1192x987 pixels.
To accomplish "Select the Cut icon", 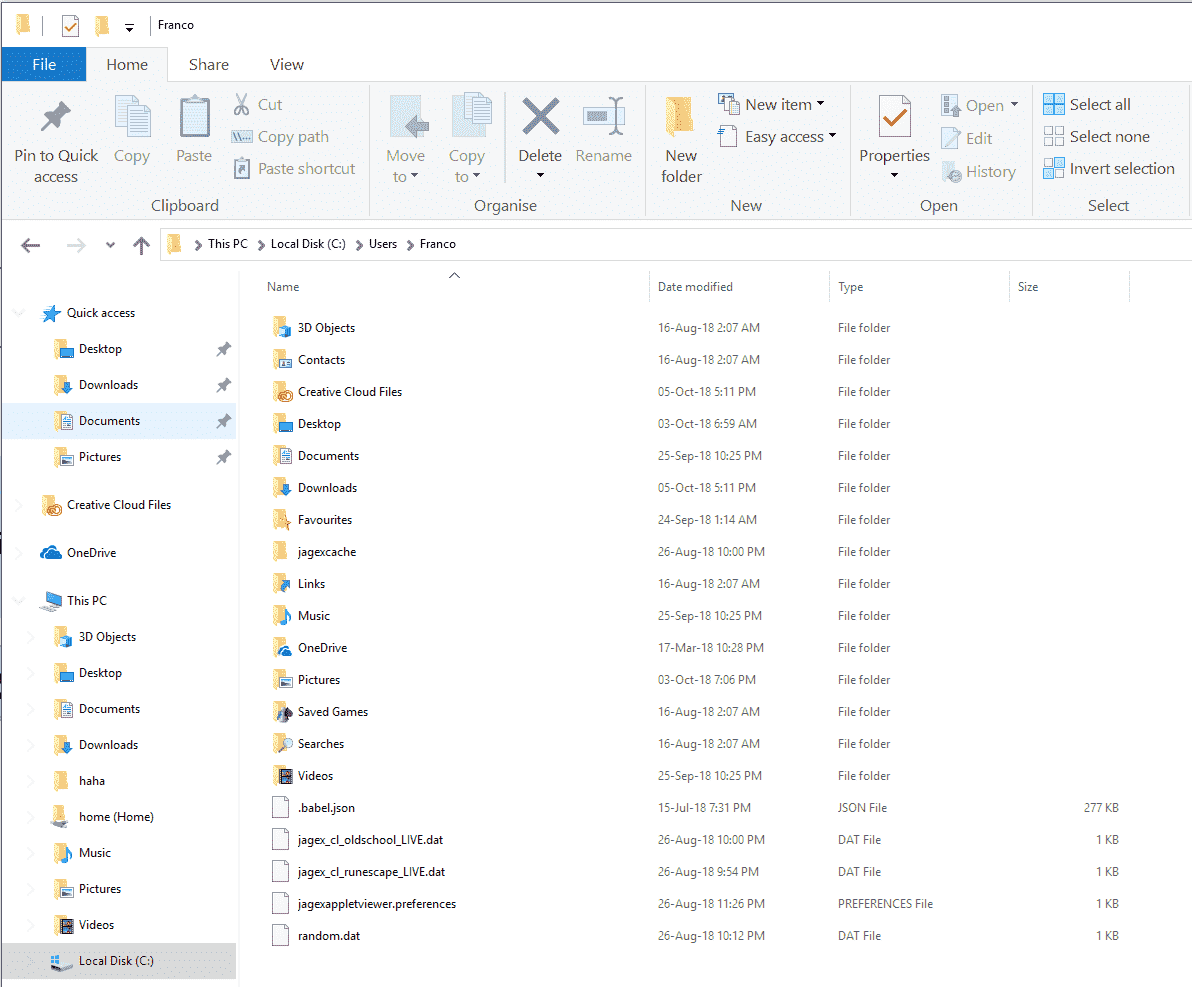I will tap(241, 104).
